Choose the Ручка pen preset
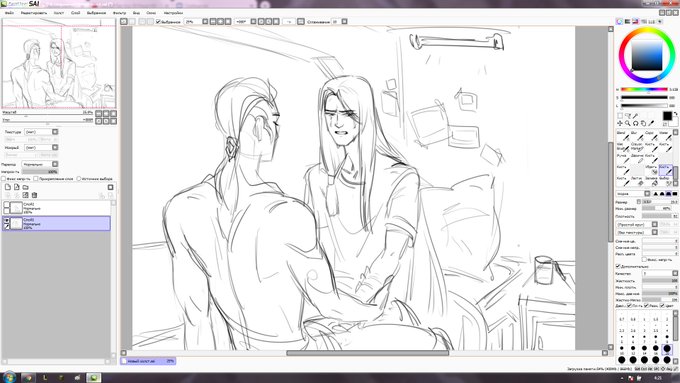This screenshot has width=680, height=383. pos(623,158)
